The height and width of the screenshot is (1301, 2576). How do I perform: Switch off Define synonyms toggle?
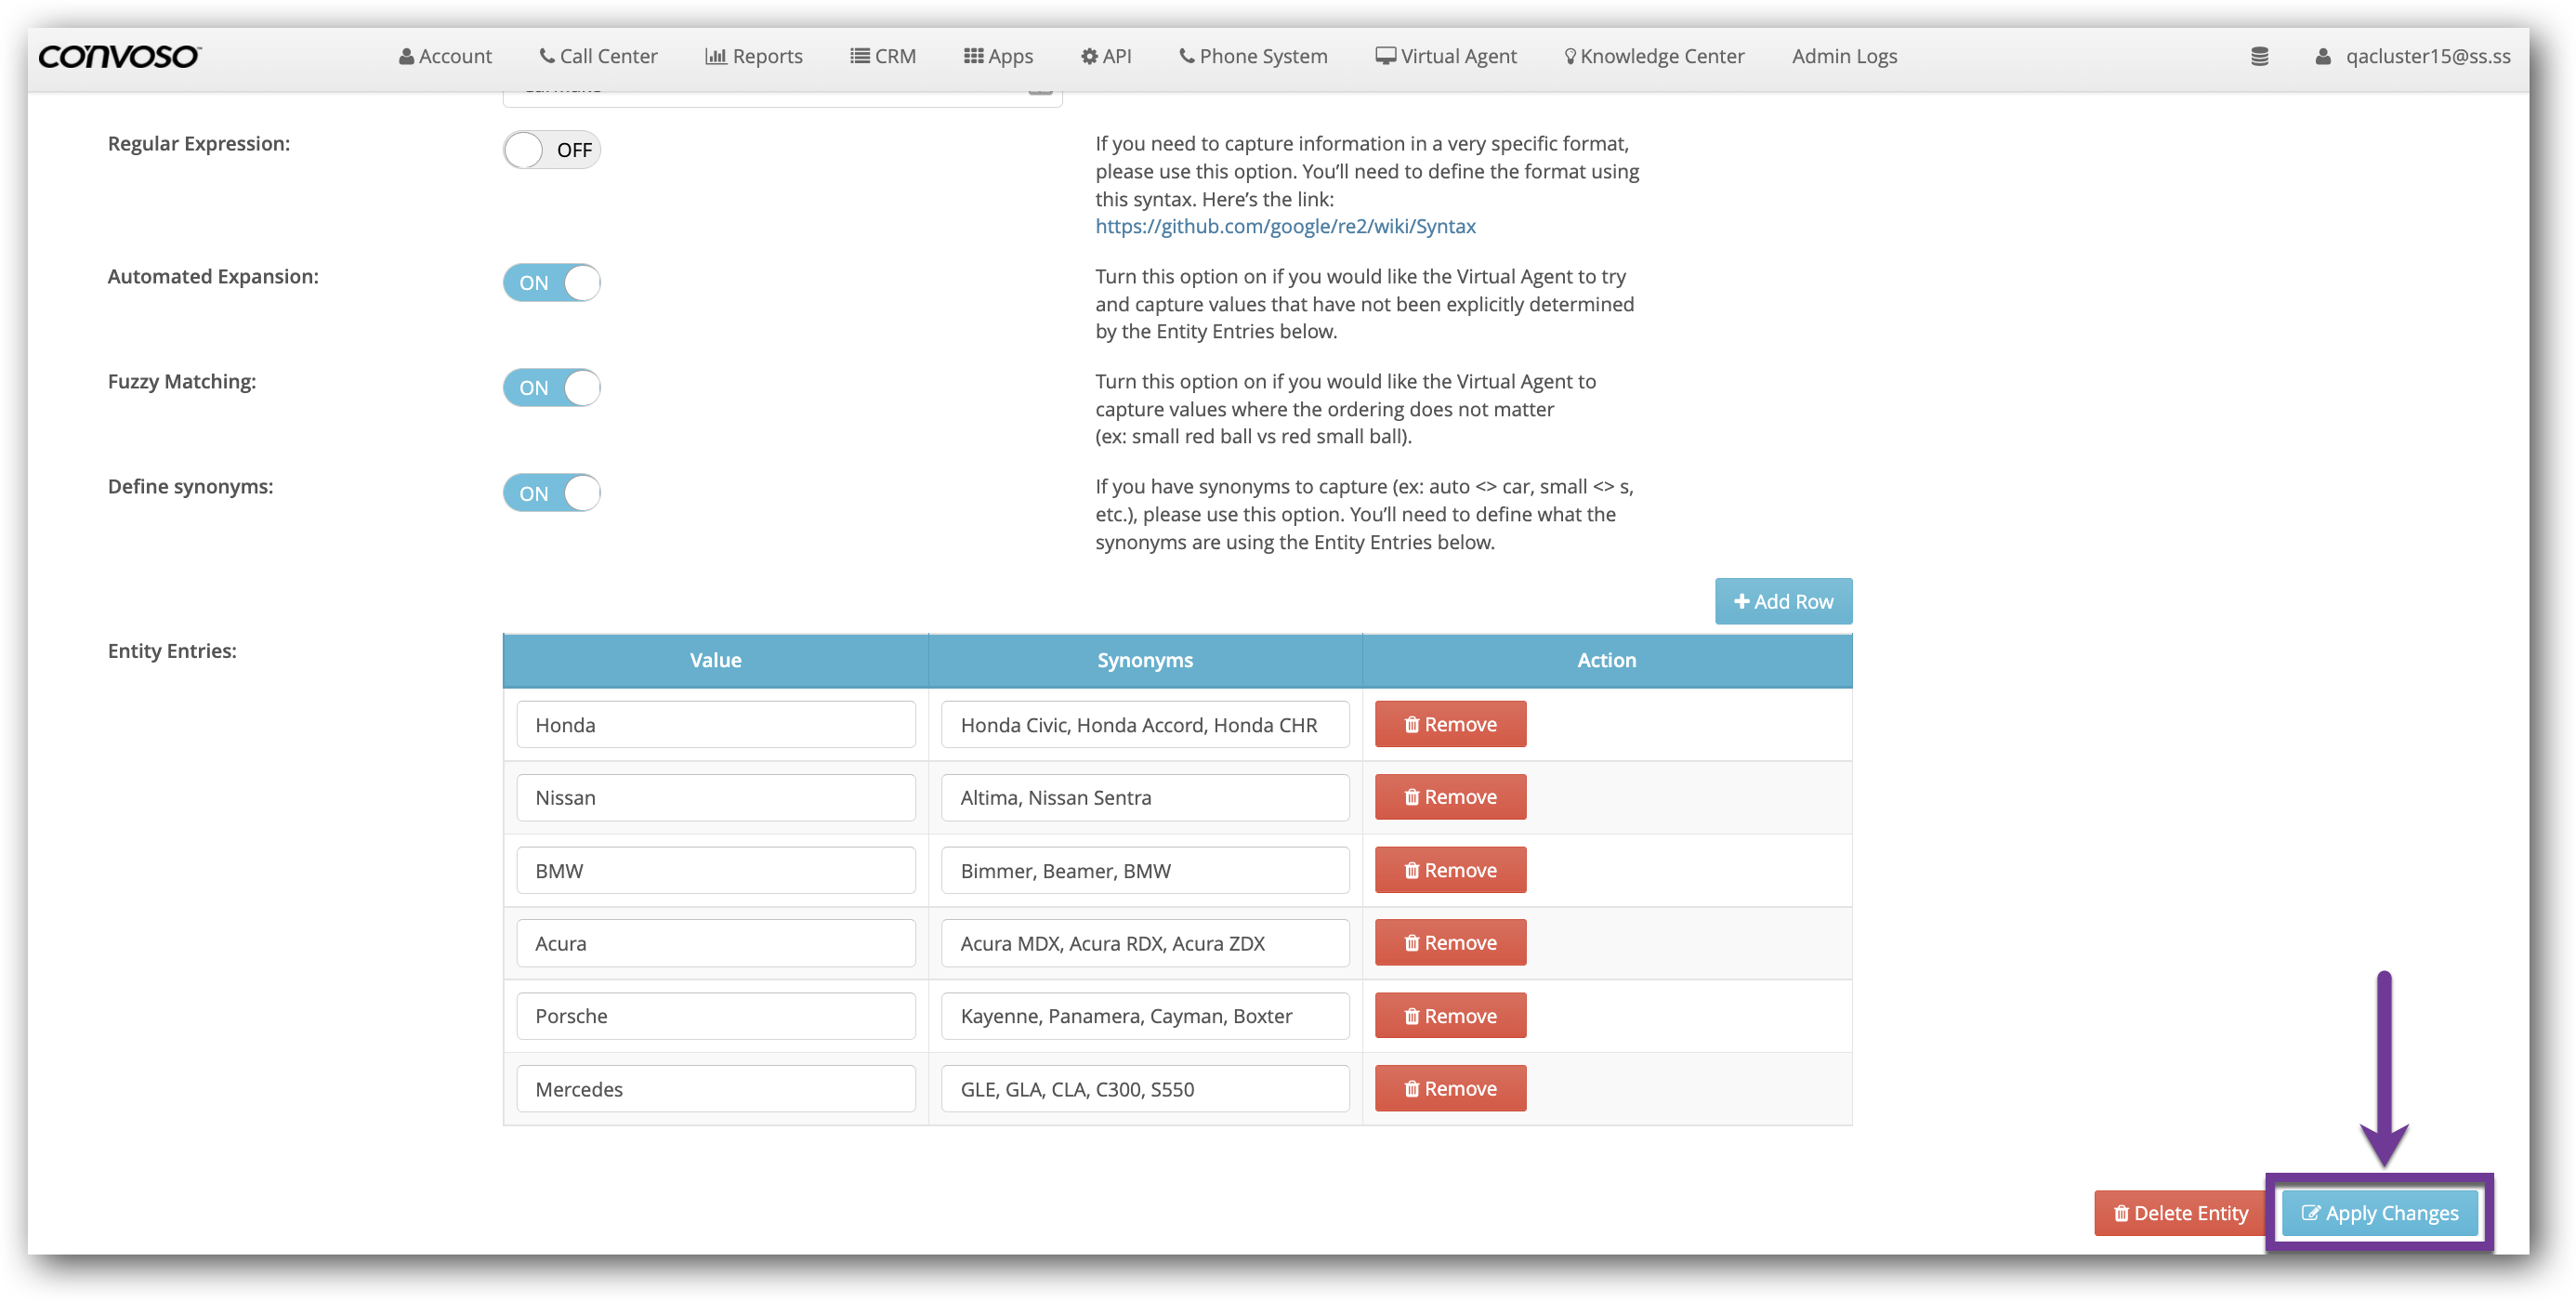tap(551, 493)
